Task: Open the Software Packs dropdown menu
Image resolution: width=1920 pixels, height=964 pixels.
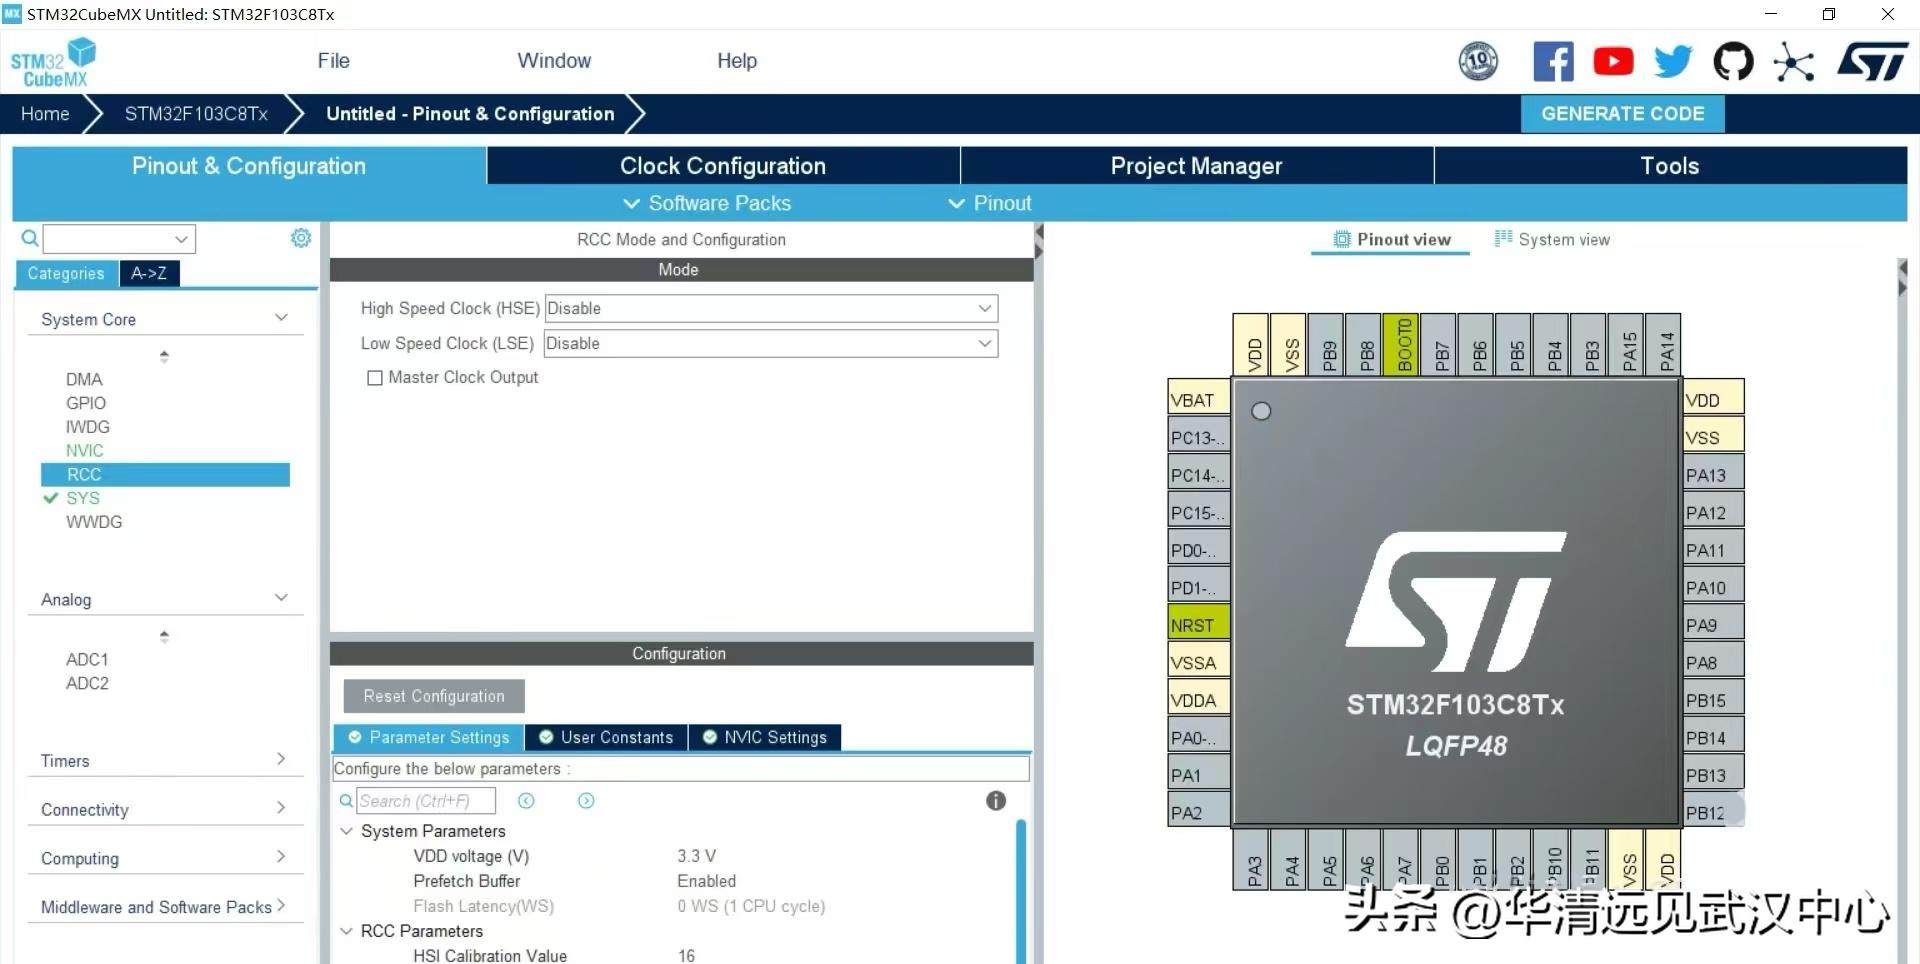Action: pos(707,203)
